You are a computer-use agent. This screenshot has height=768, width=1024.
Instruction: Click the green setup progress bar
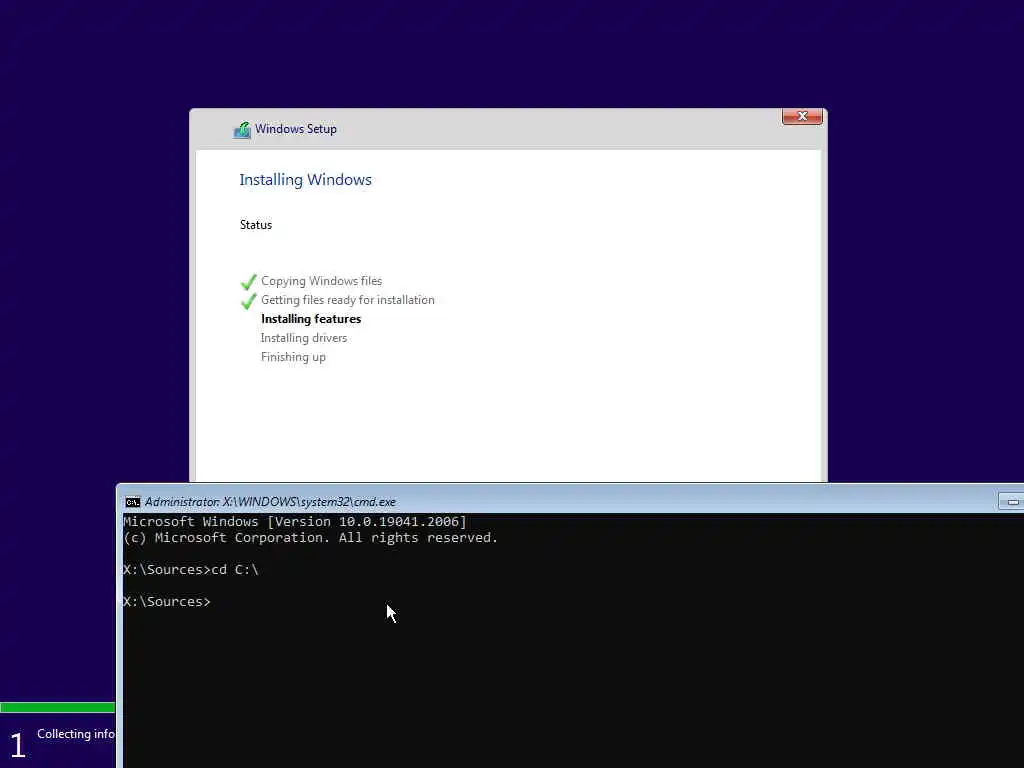click(57, 707)
